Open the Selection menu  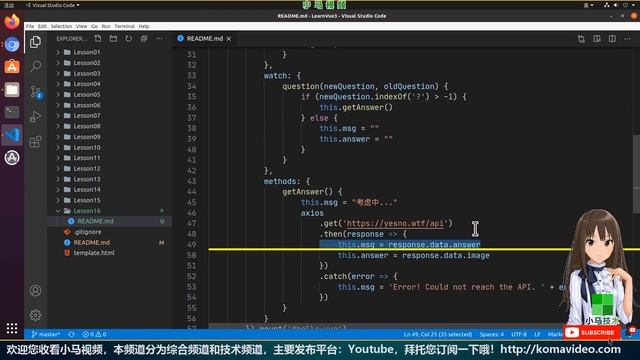pos(61,26)
